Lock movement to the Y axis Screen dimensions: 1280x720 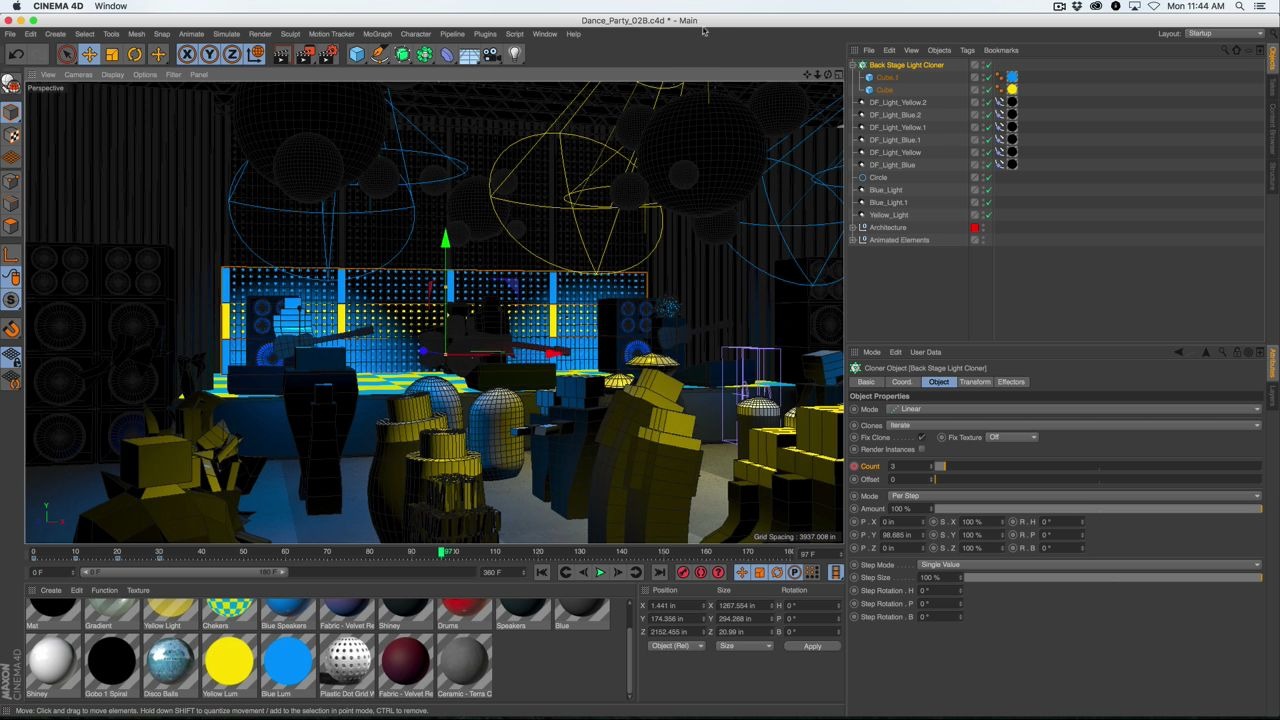[x=209, y=54]
